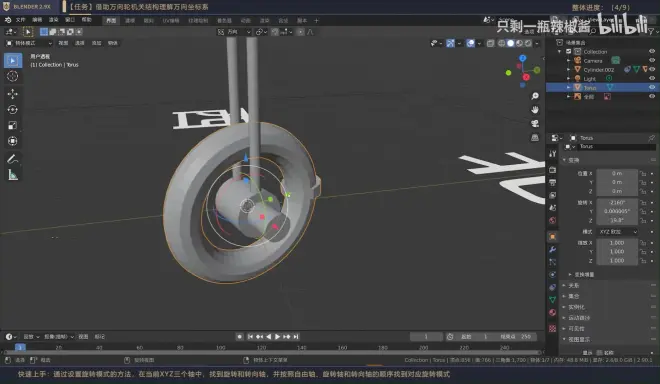Open the Edit menu in the top bar

(37, 20)
